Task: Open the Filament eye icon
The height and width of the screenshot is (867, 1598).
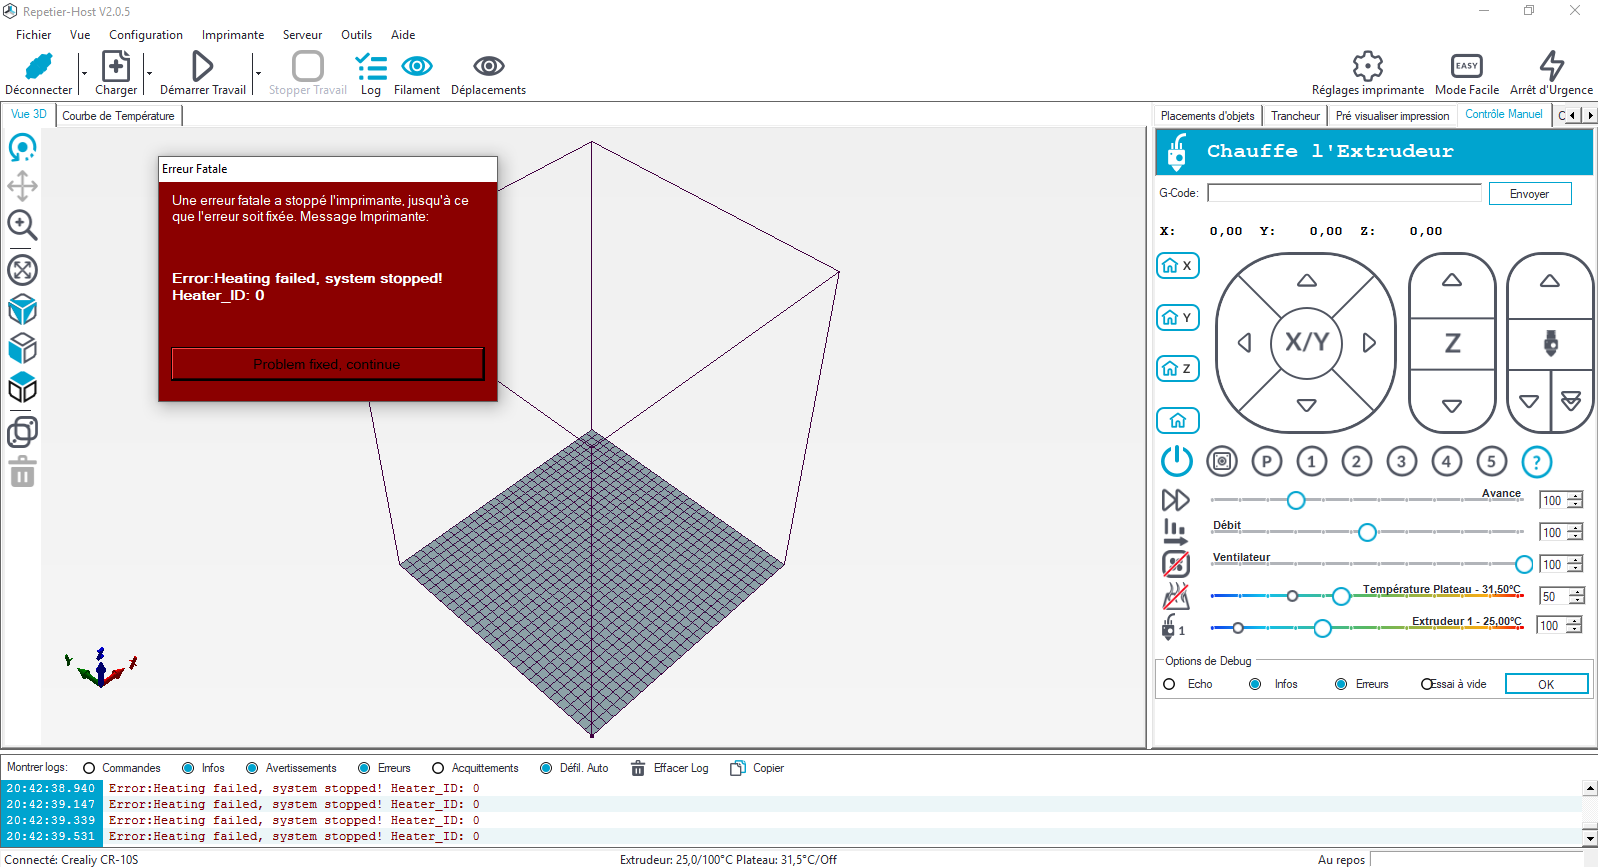Action: coord(417,66)
